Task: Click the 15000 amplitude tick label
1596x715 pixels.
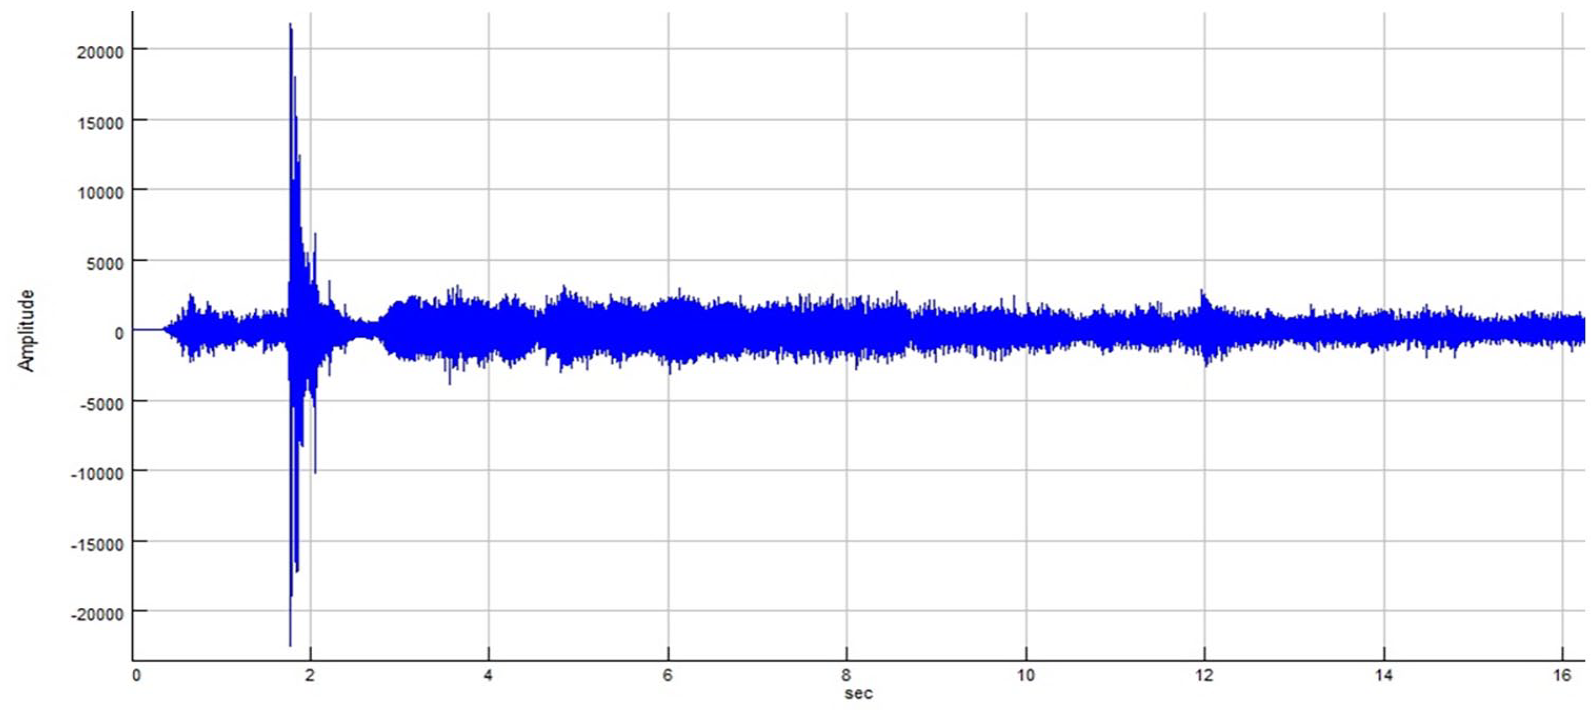Action: pyautogui.click(x=99, y=122)
